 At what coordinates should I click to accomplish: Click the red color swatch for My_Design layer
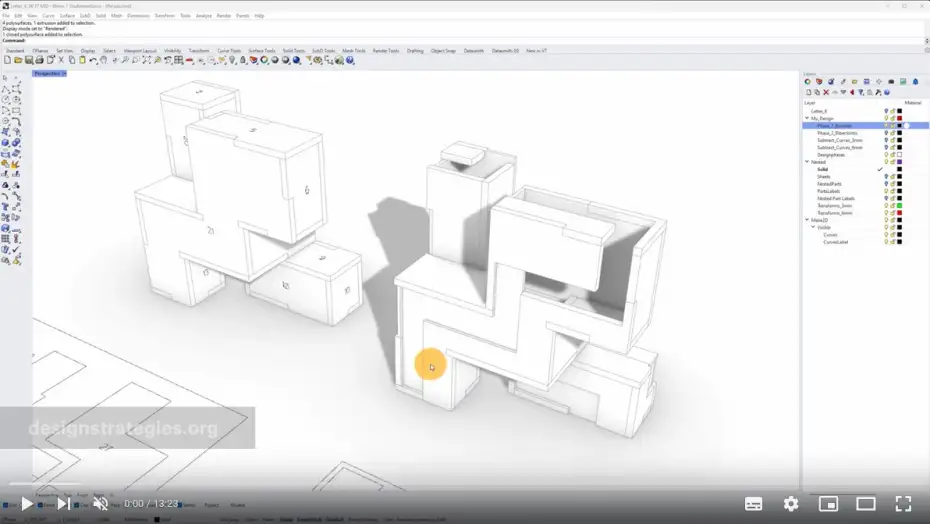click(899, 118)
